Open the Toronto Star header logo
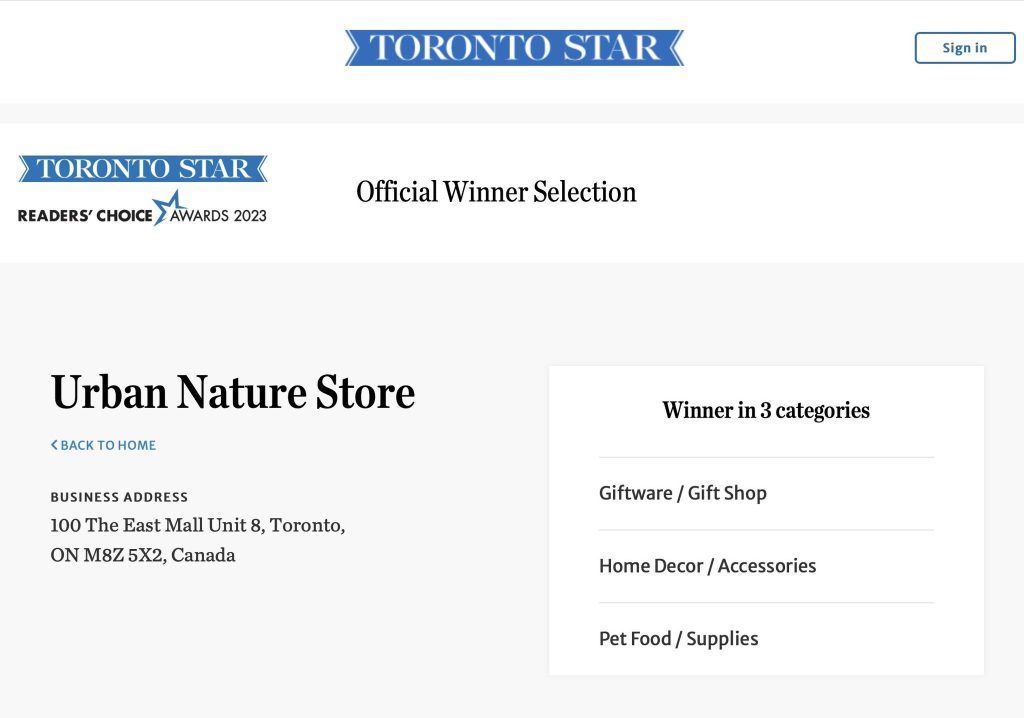This screenshot has height=718, width=1024. pyautogui.click(x=515, y=48)
